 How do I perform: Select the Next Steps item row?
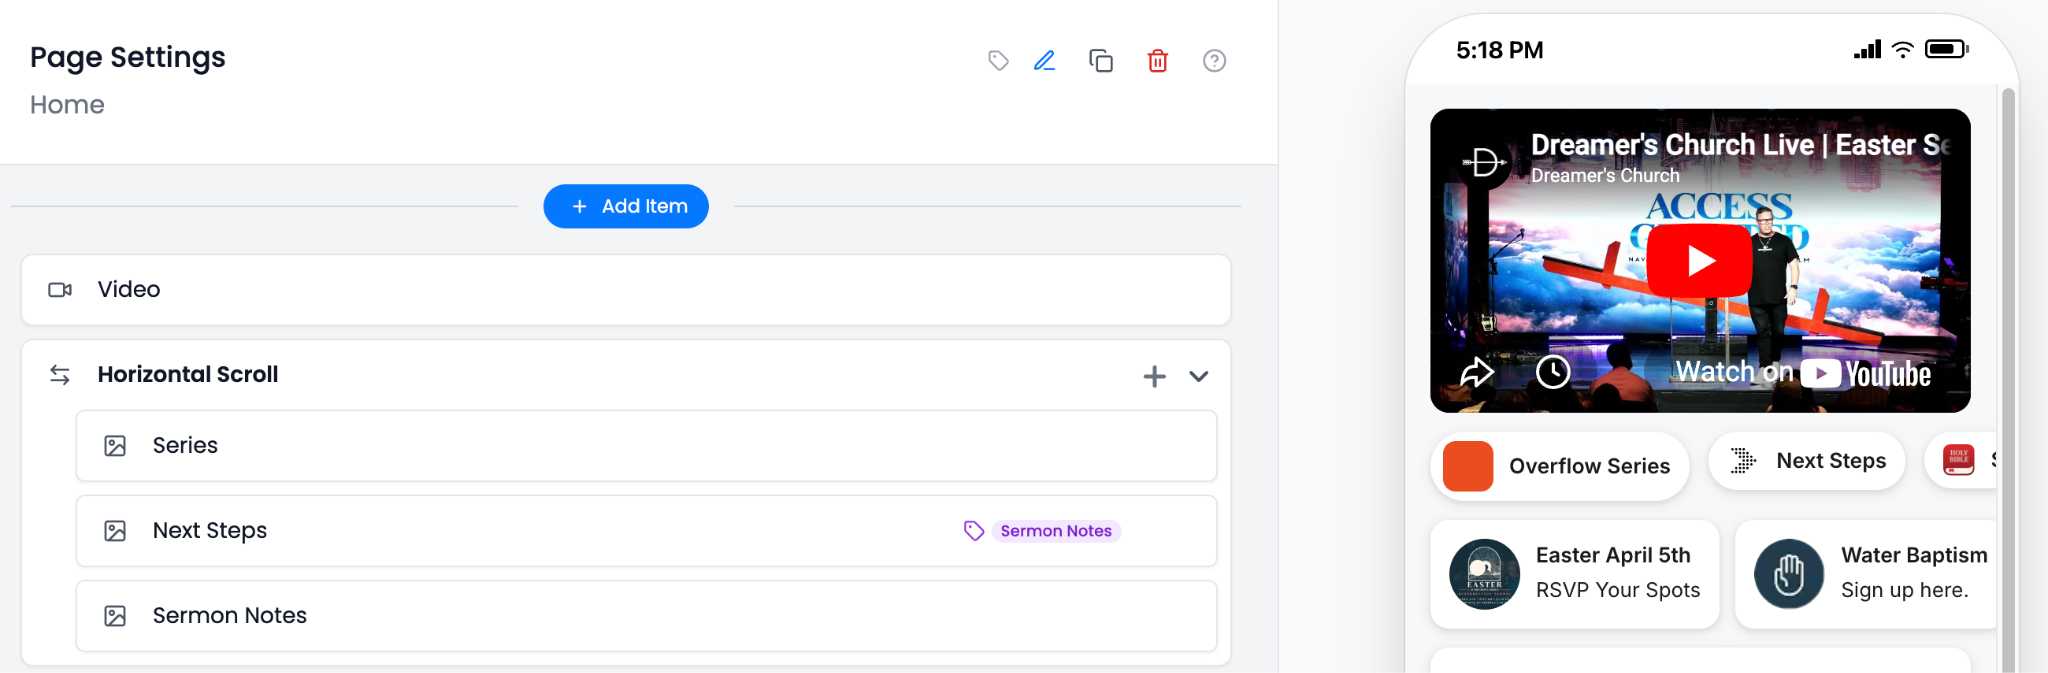(x=500, y=531)
